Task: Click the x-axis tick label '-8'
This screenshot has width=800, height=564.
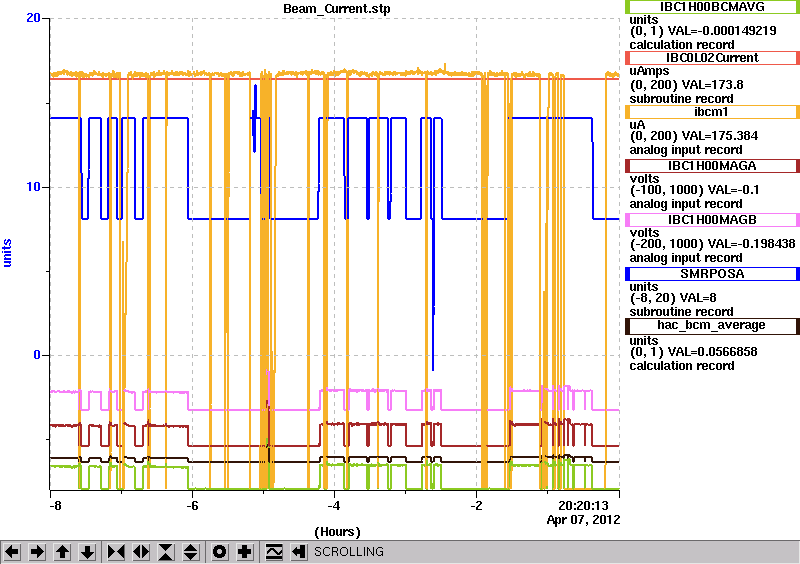Action: pyautogui.click(x=55, y=506)
